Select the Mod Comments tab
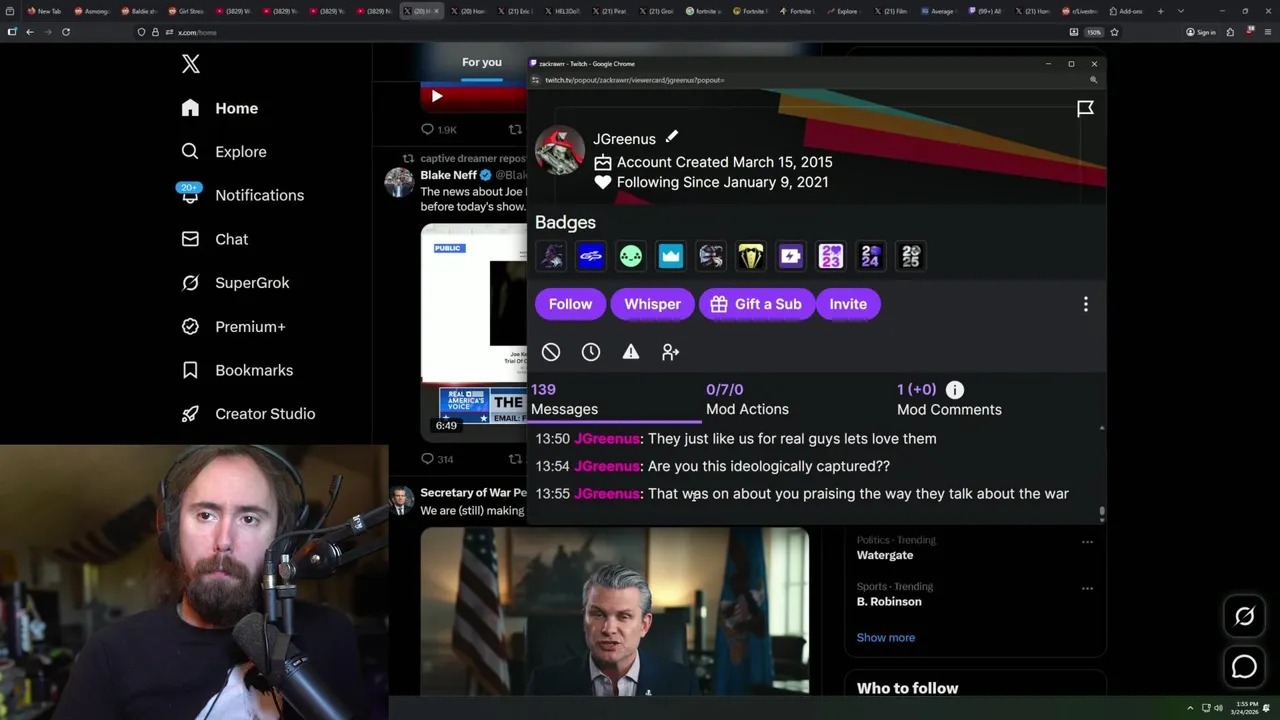Image resolution: width=1280 pixels, height=720 pixels. (949, 399)
